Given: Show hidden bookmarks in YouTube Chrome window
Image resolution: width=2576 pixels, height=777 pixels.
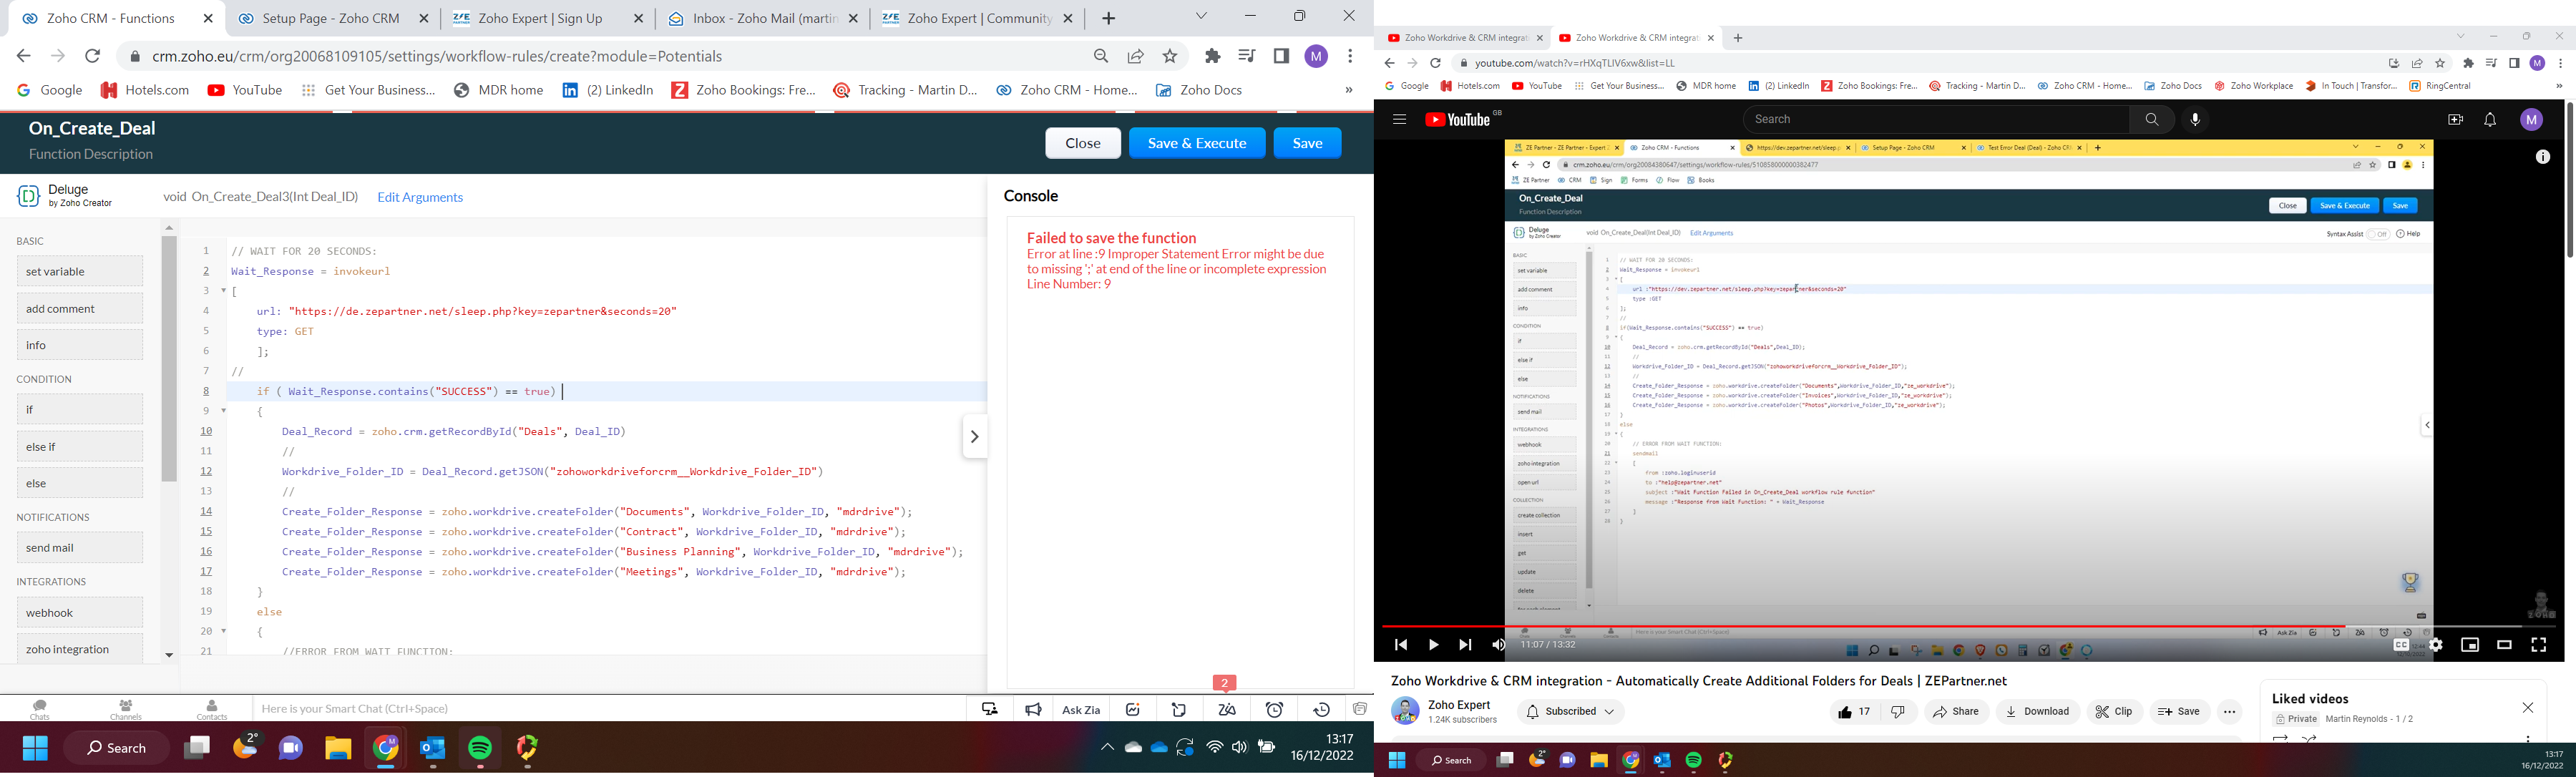Looking at the screenshot, I should point(2559,86).
